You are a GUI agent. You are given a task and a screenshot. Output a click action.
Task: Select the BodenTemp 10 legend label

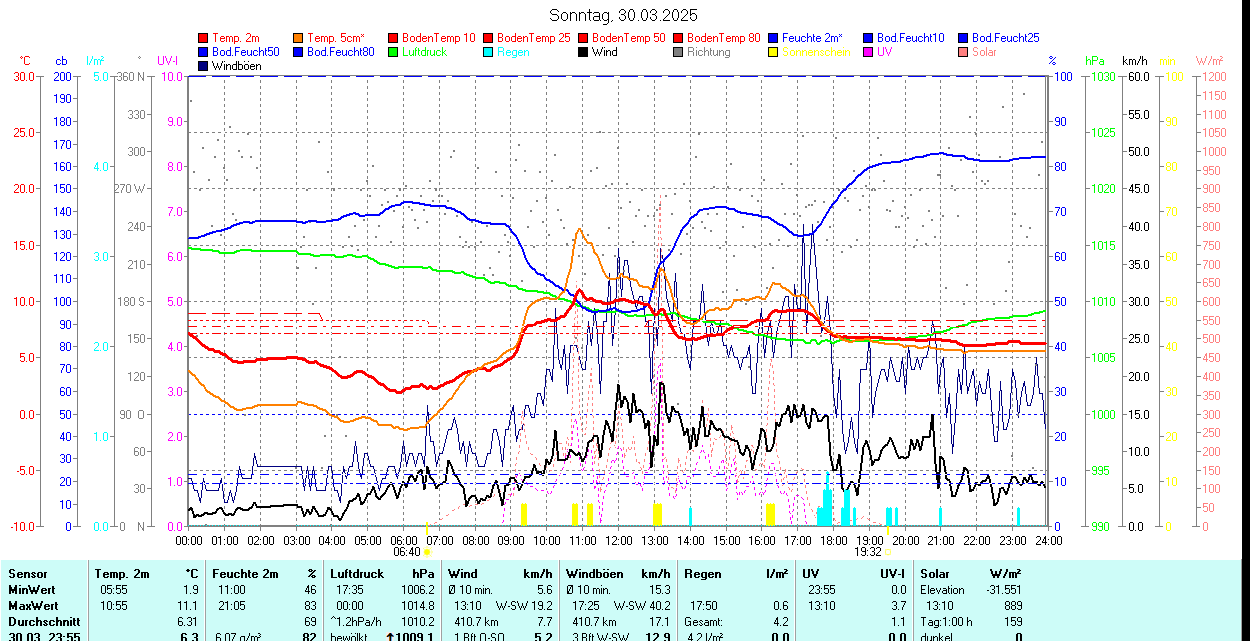pyautogui.click(x=439, y=38)
